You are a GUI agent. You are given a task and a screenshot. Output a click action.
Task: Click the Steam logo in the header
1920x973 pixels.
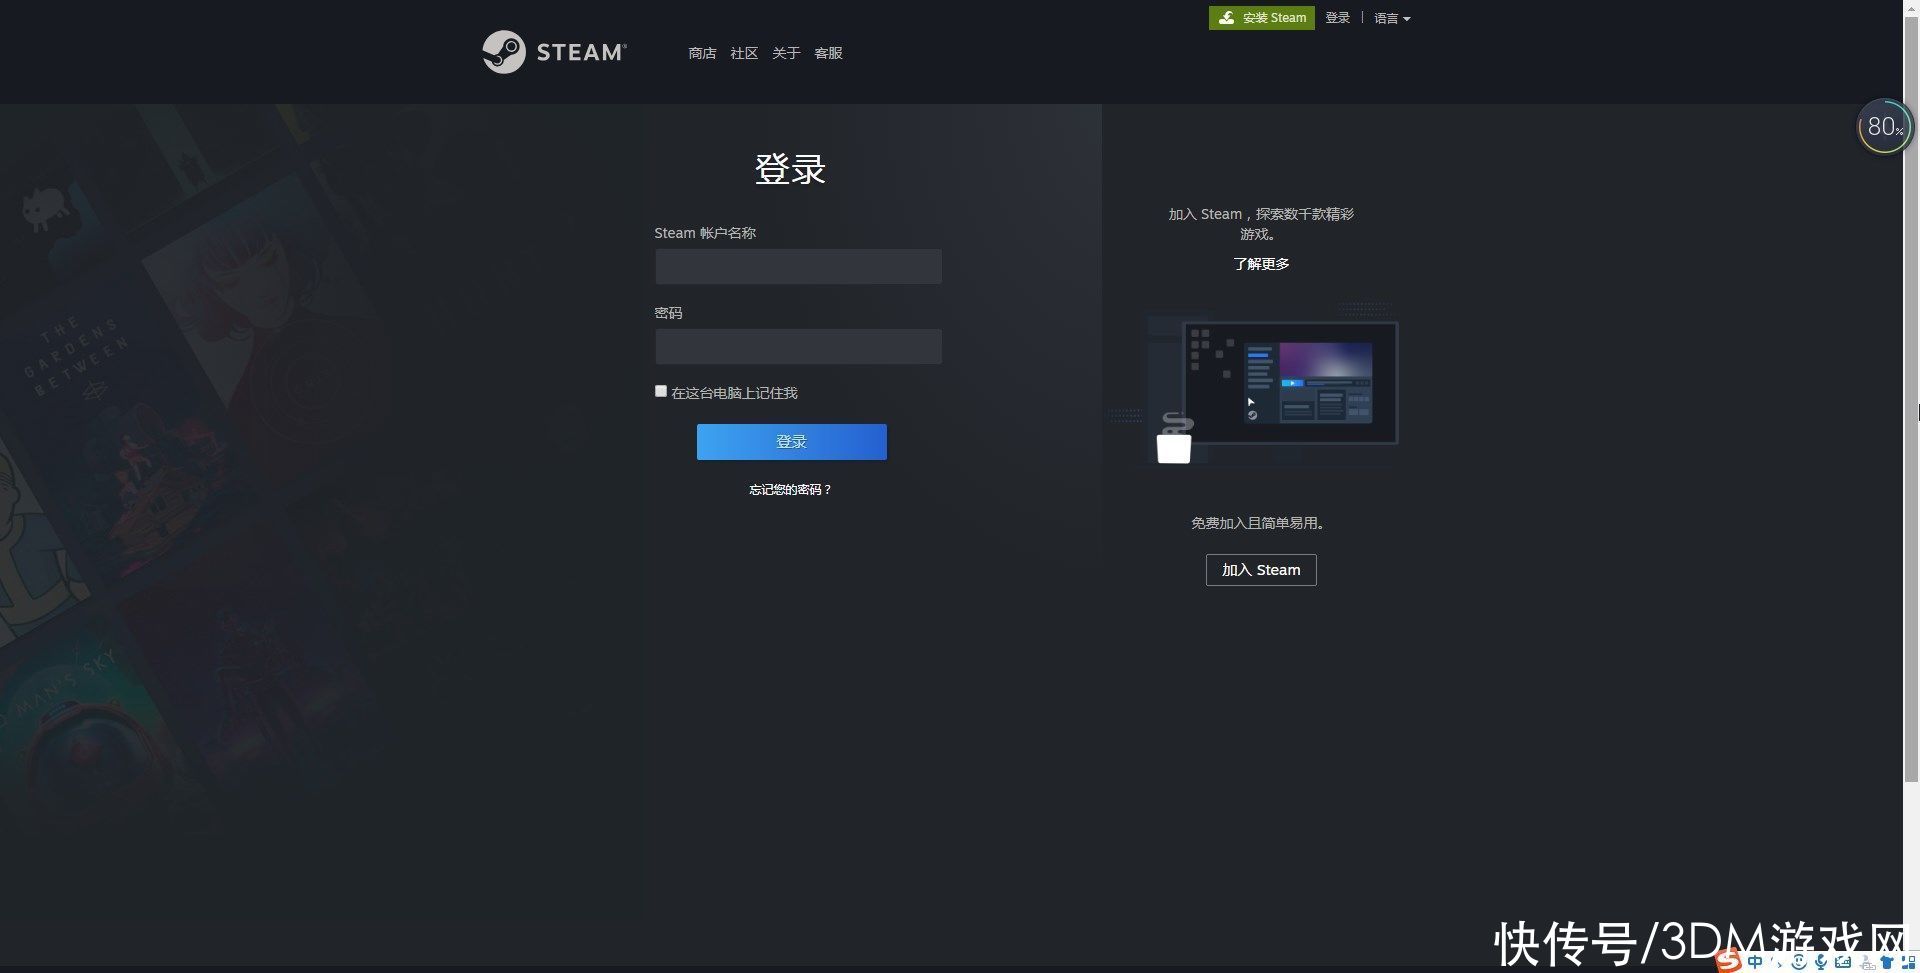tap(555, 52)
